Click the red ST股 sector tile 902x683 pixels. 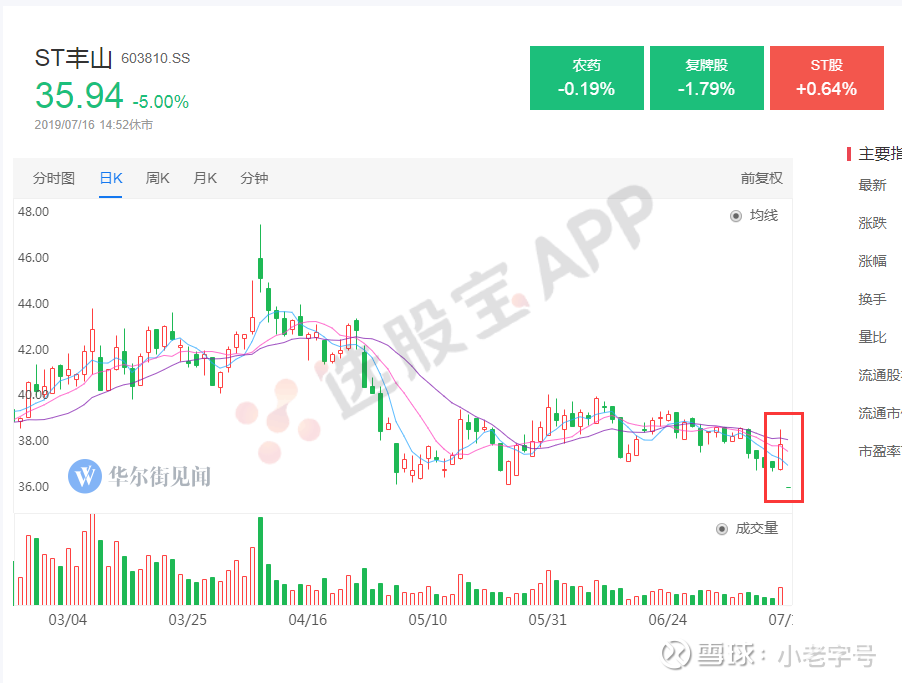click(826, 78)
